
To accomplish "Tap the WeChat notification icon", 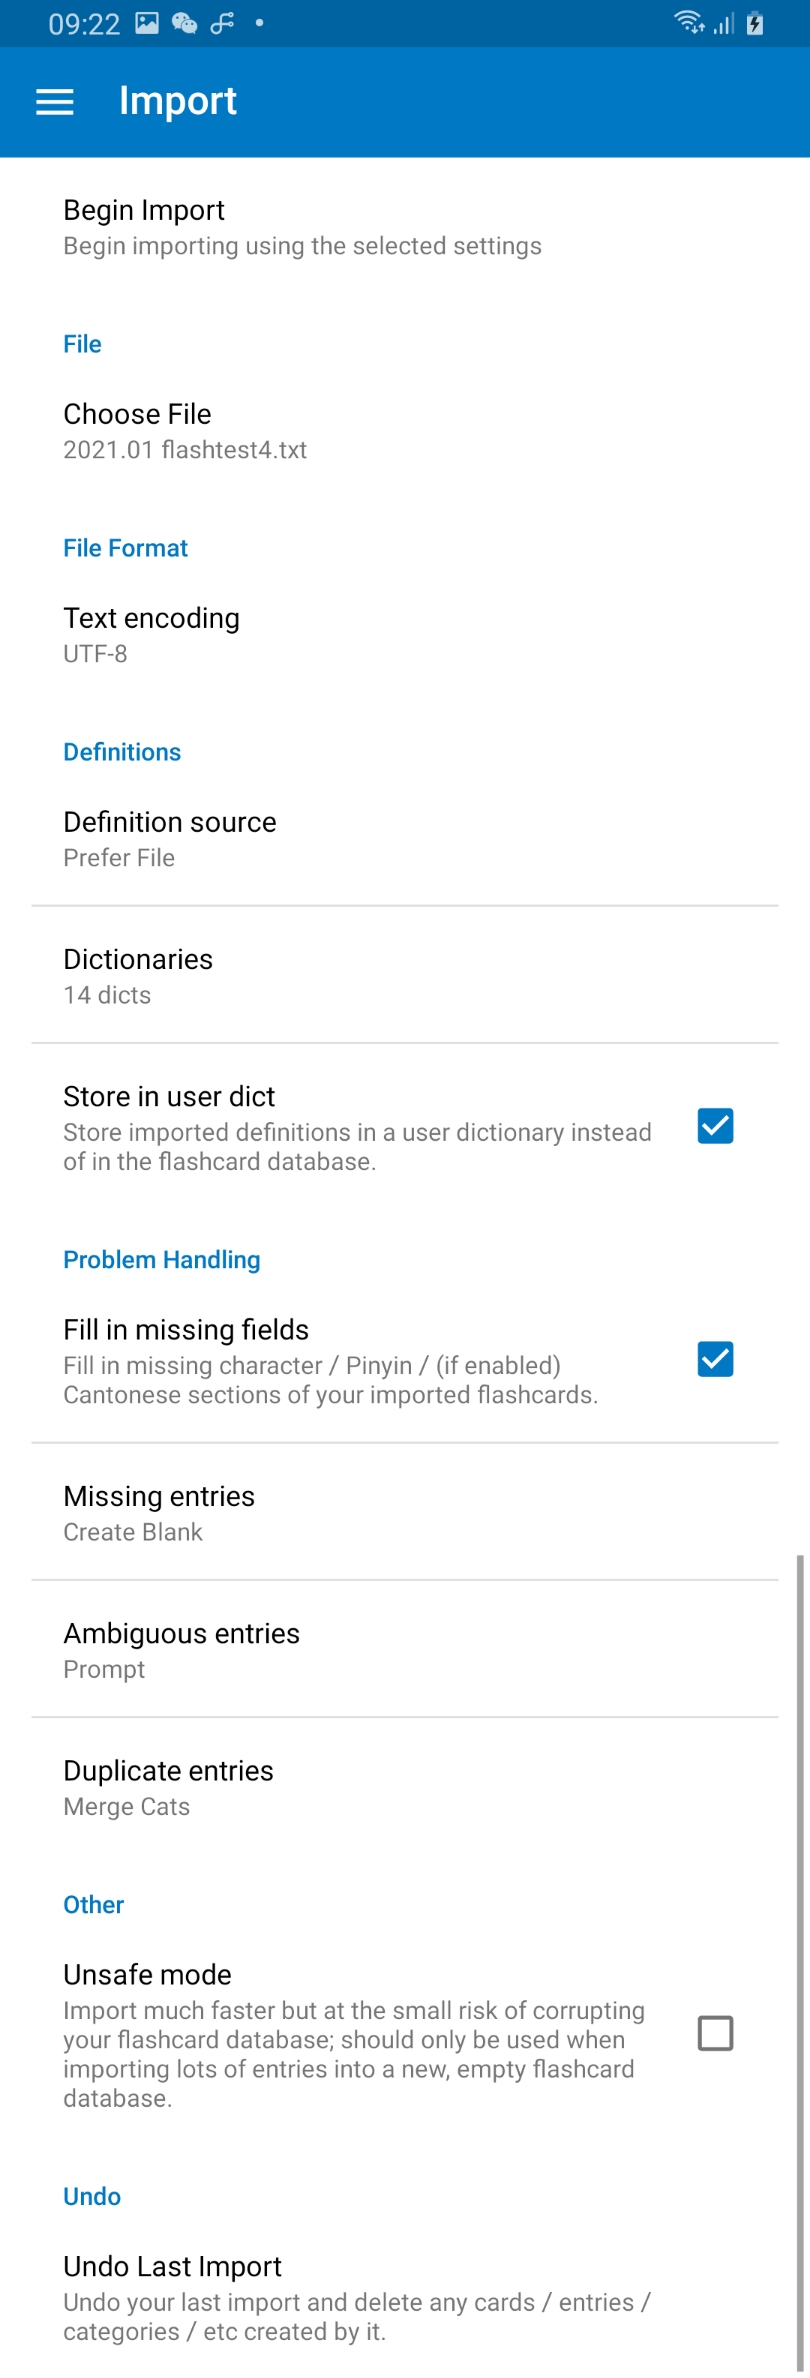I will click(184, 23).
